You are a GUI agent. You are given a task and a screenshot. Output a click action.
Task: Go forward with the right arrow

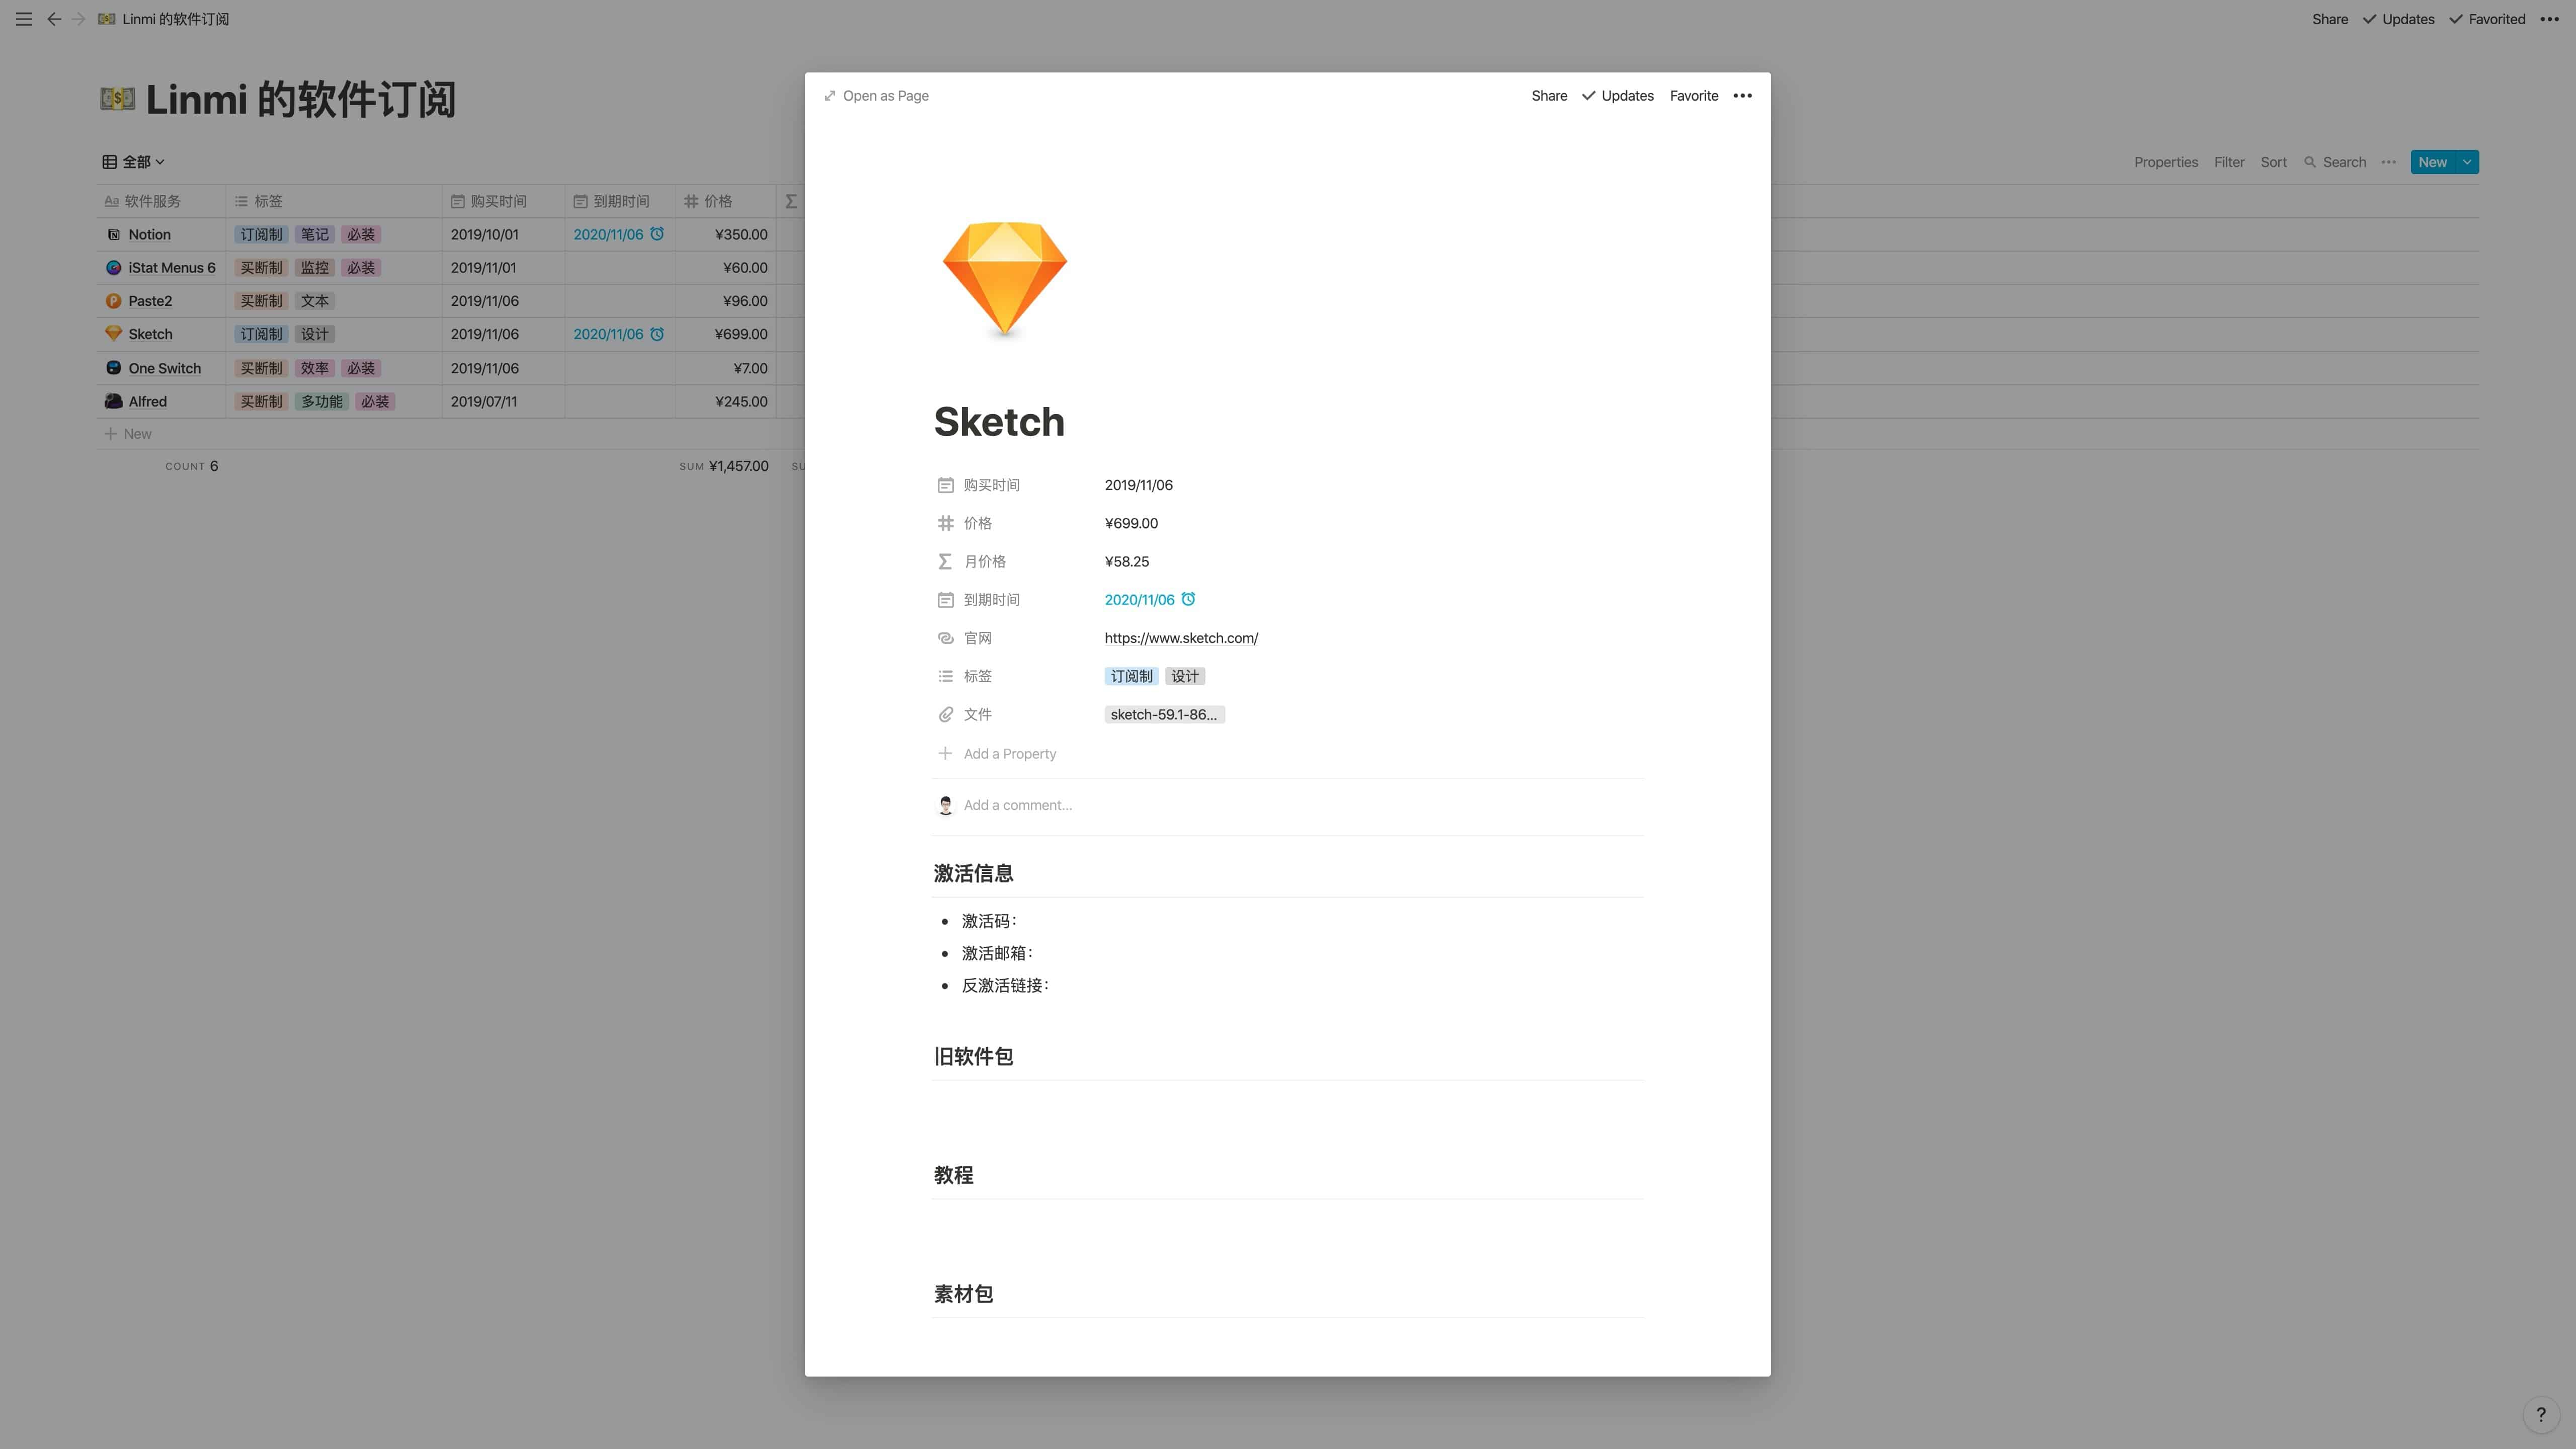pos(79,19)
